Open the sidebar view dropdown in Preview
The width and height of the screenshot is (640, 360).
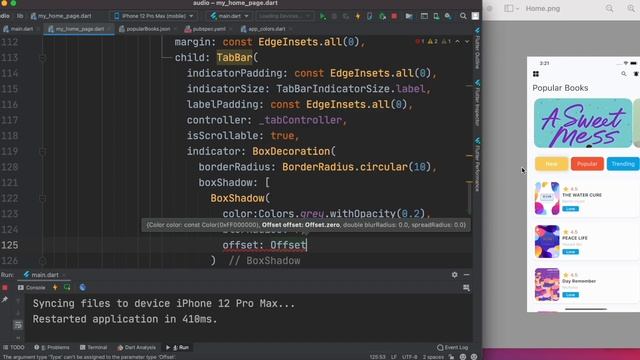point(511,8)
